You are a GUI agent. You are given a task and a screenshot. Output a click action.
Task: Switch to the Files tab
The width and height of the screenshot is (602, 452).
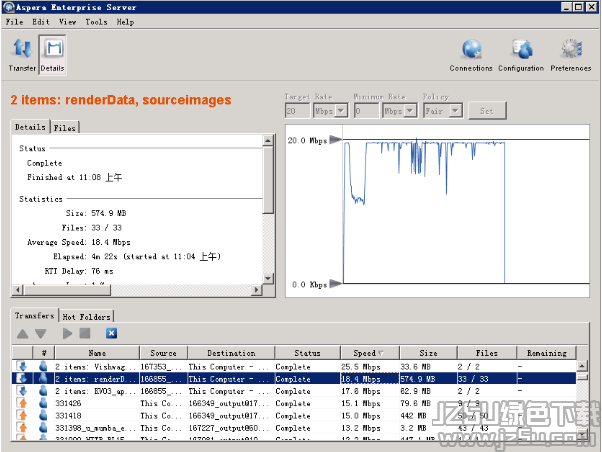pos(64,127)
